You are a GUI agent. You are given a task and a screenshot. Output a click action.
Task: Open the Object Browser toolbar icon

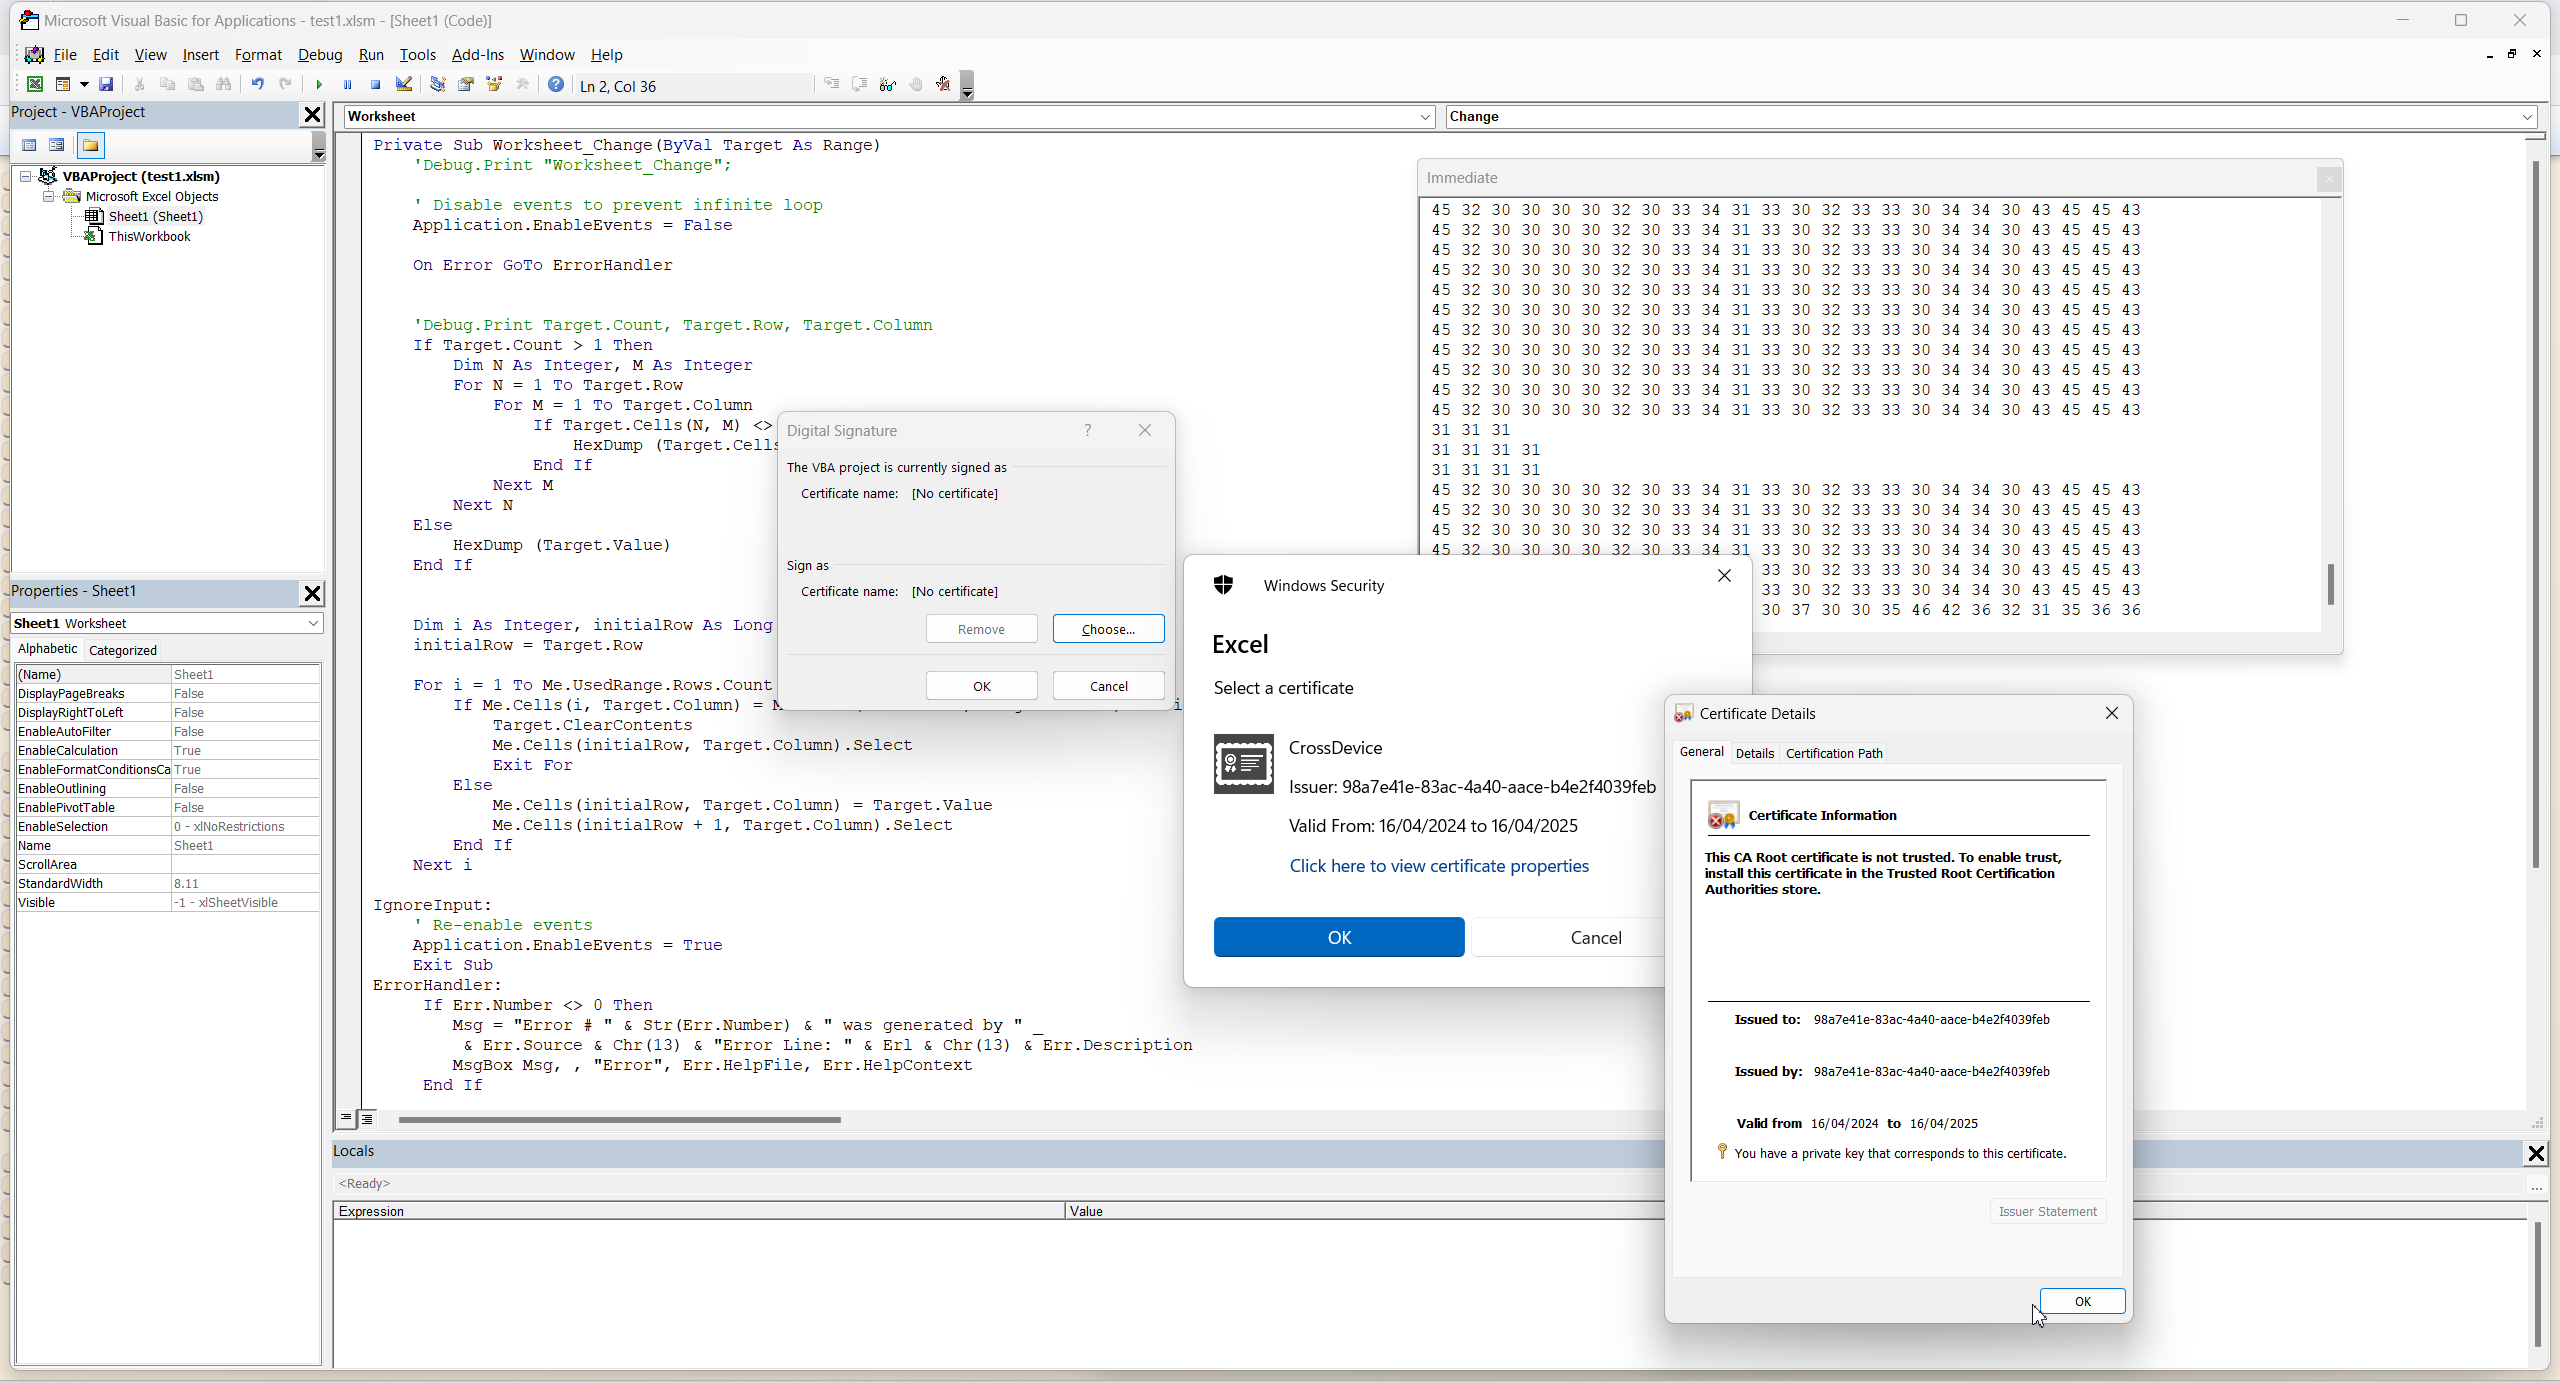pos(494,85)
